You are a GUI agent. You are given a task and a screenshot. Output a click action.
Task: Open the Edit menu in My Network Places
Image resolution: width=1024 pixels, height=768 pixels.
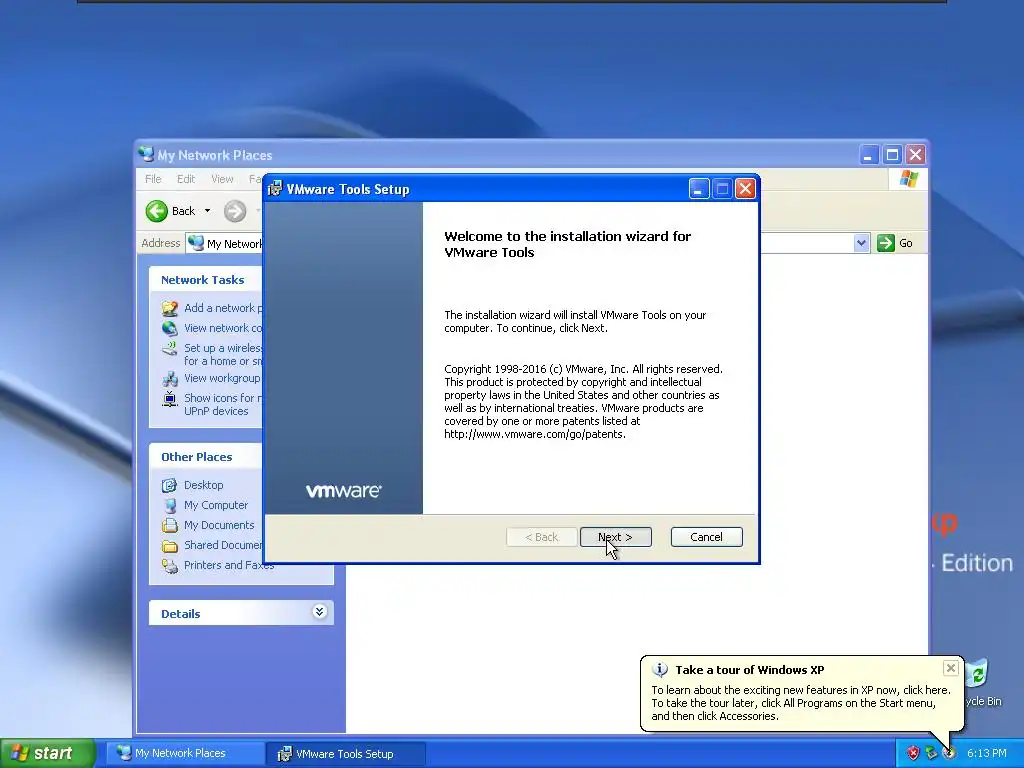(185, 179)
